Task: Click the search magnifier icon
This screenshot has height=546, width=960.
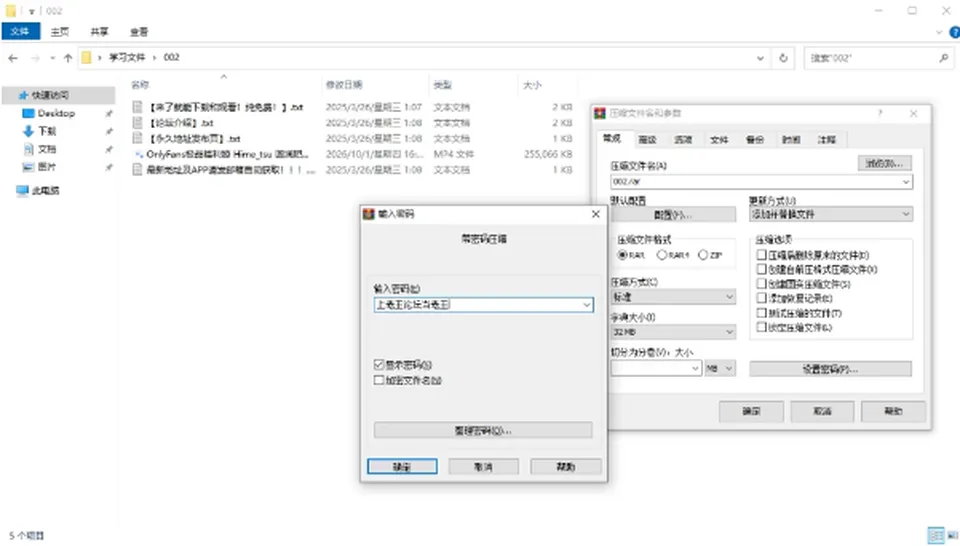Action: tap(943, 58)
